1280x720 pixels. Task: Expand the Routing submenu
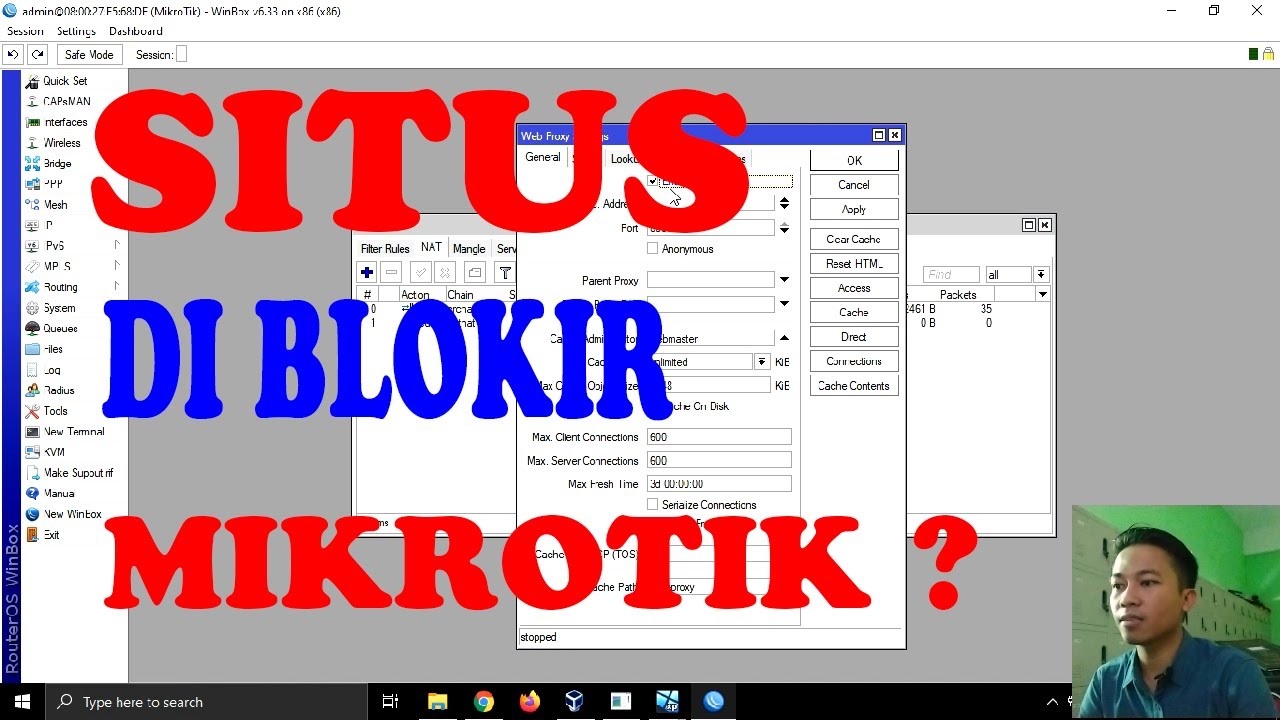pyautogui.click(x=116, y=287)
